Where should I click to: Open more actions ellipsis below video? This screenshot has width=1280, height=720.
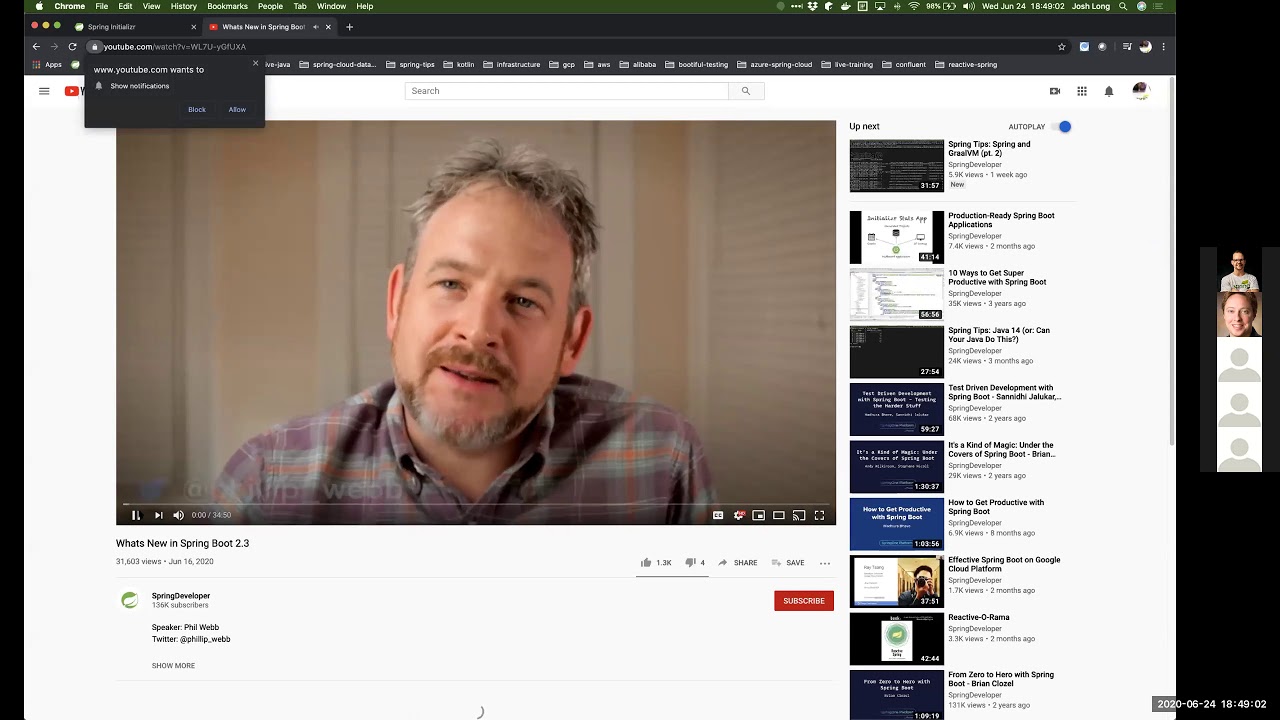(x=825, y=563)
